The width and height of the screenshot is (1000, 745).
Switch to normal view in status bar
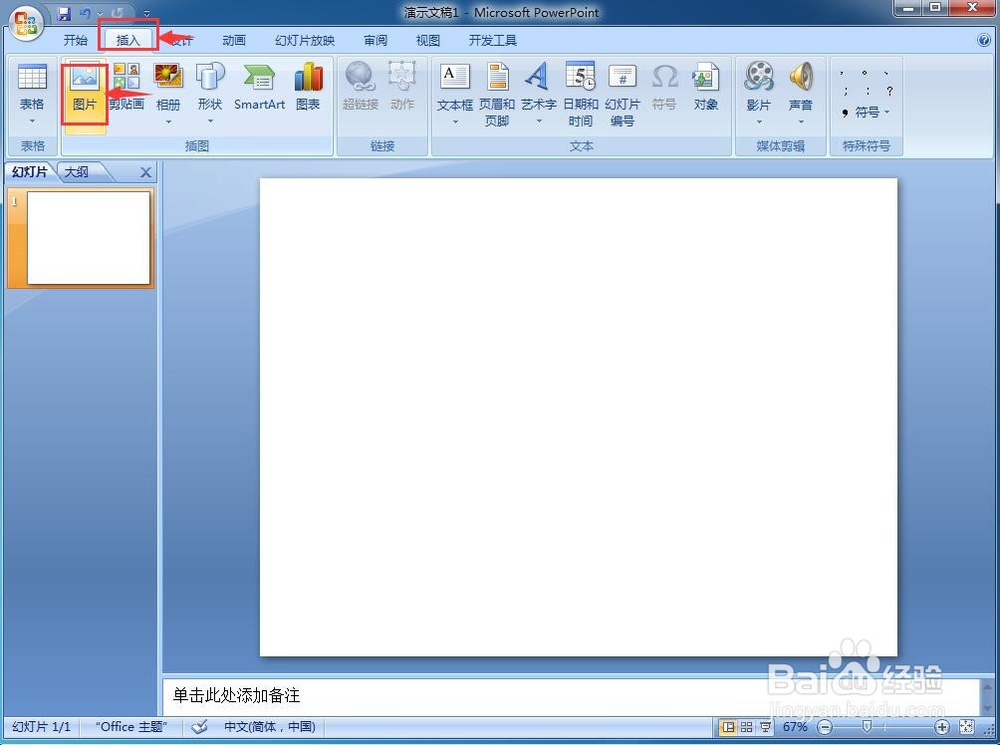728,727
